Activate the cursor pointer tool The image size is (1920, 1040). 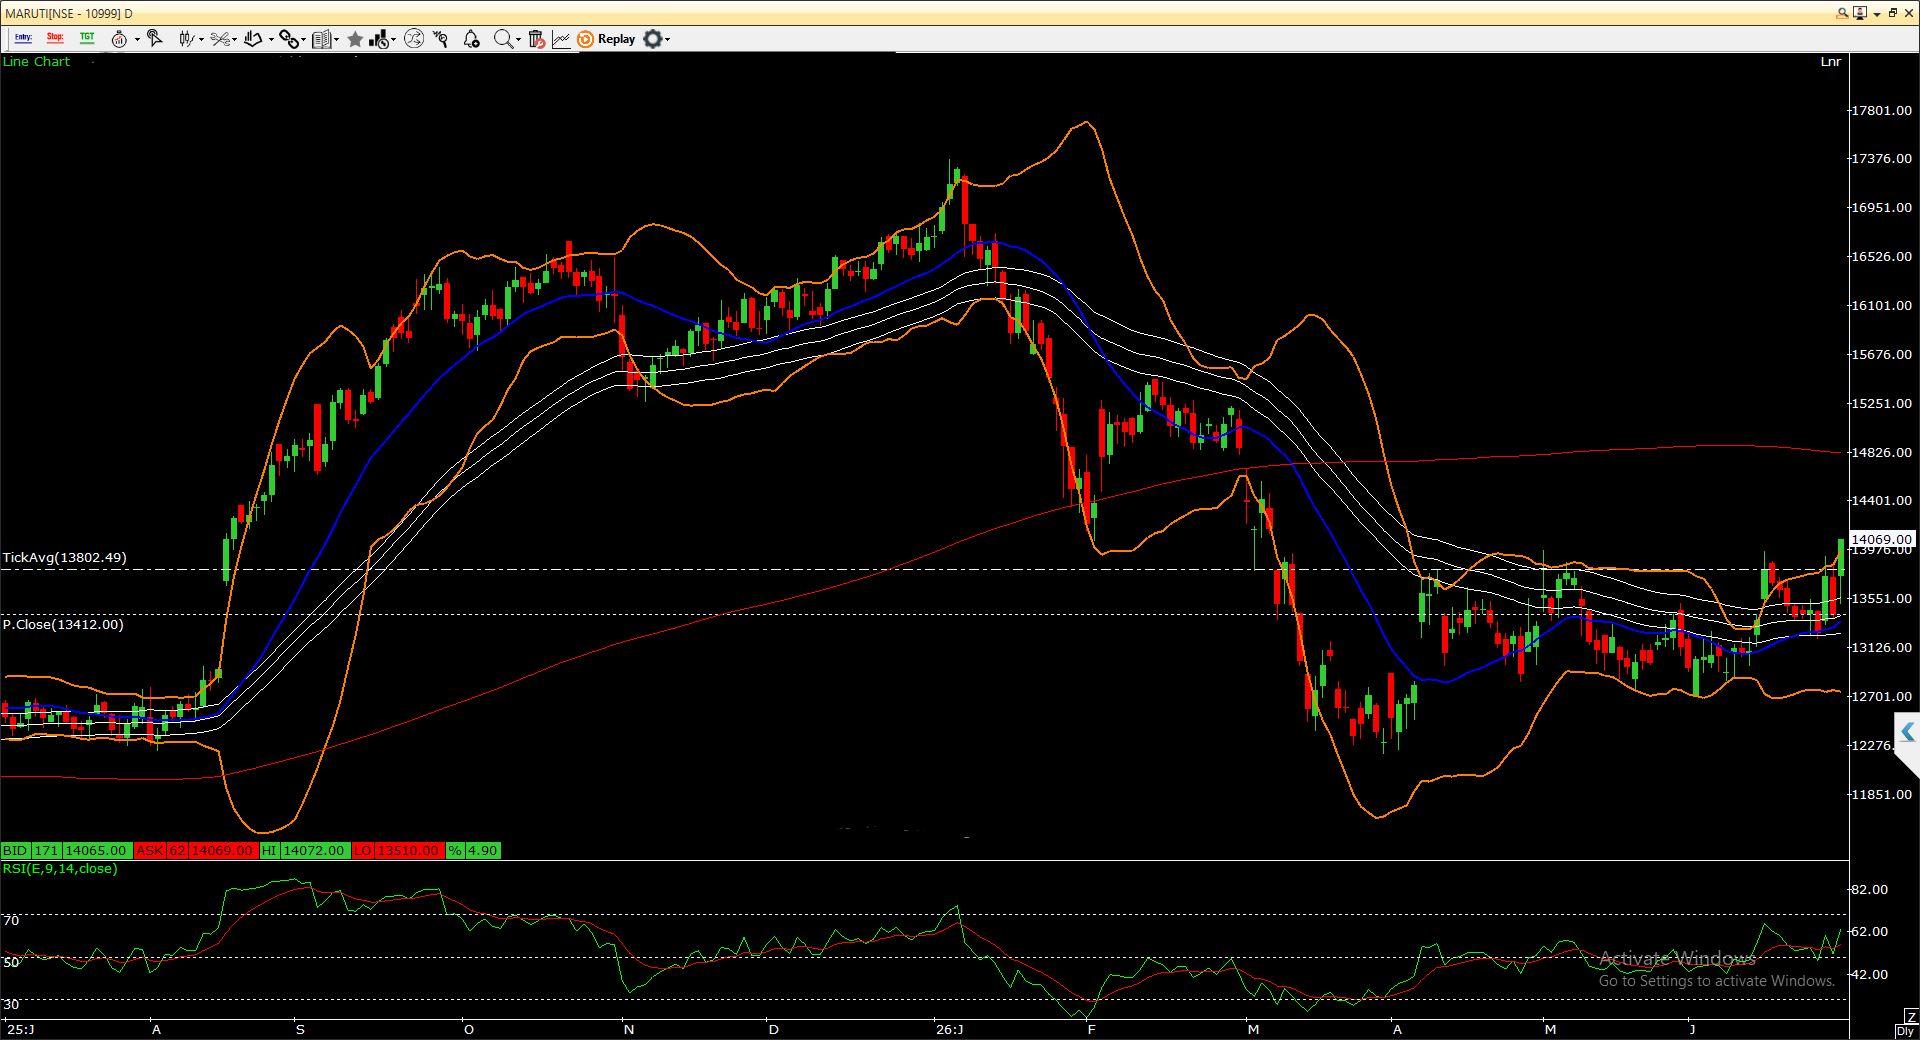[155, 39]
